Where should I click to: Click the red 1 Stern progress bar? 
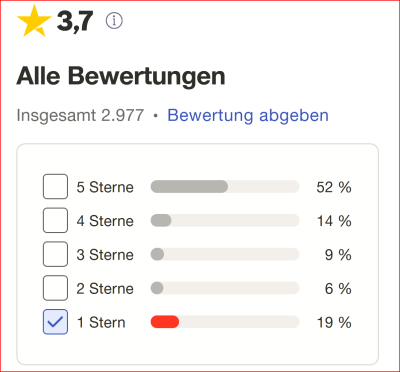click(225, 322)
